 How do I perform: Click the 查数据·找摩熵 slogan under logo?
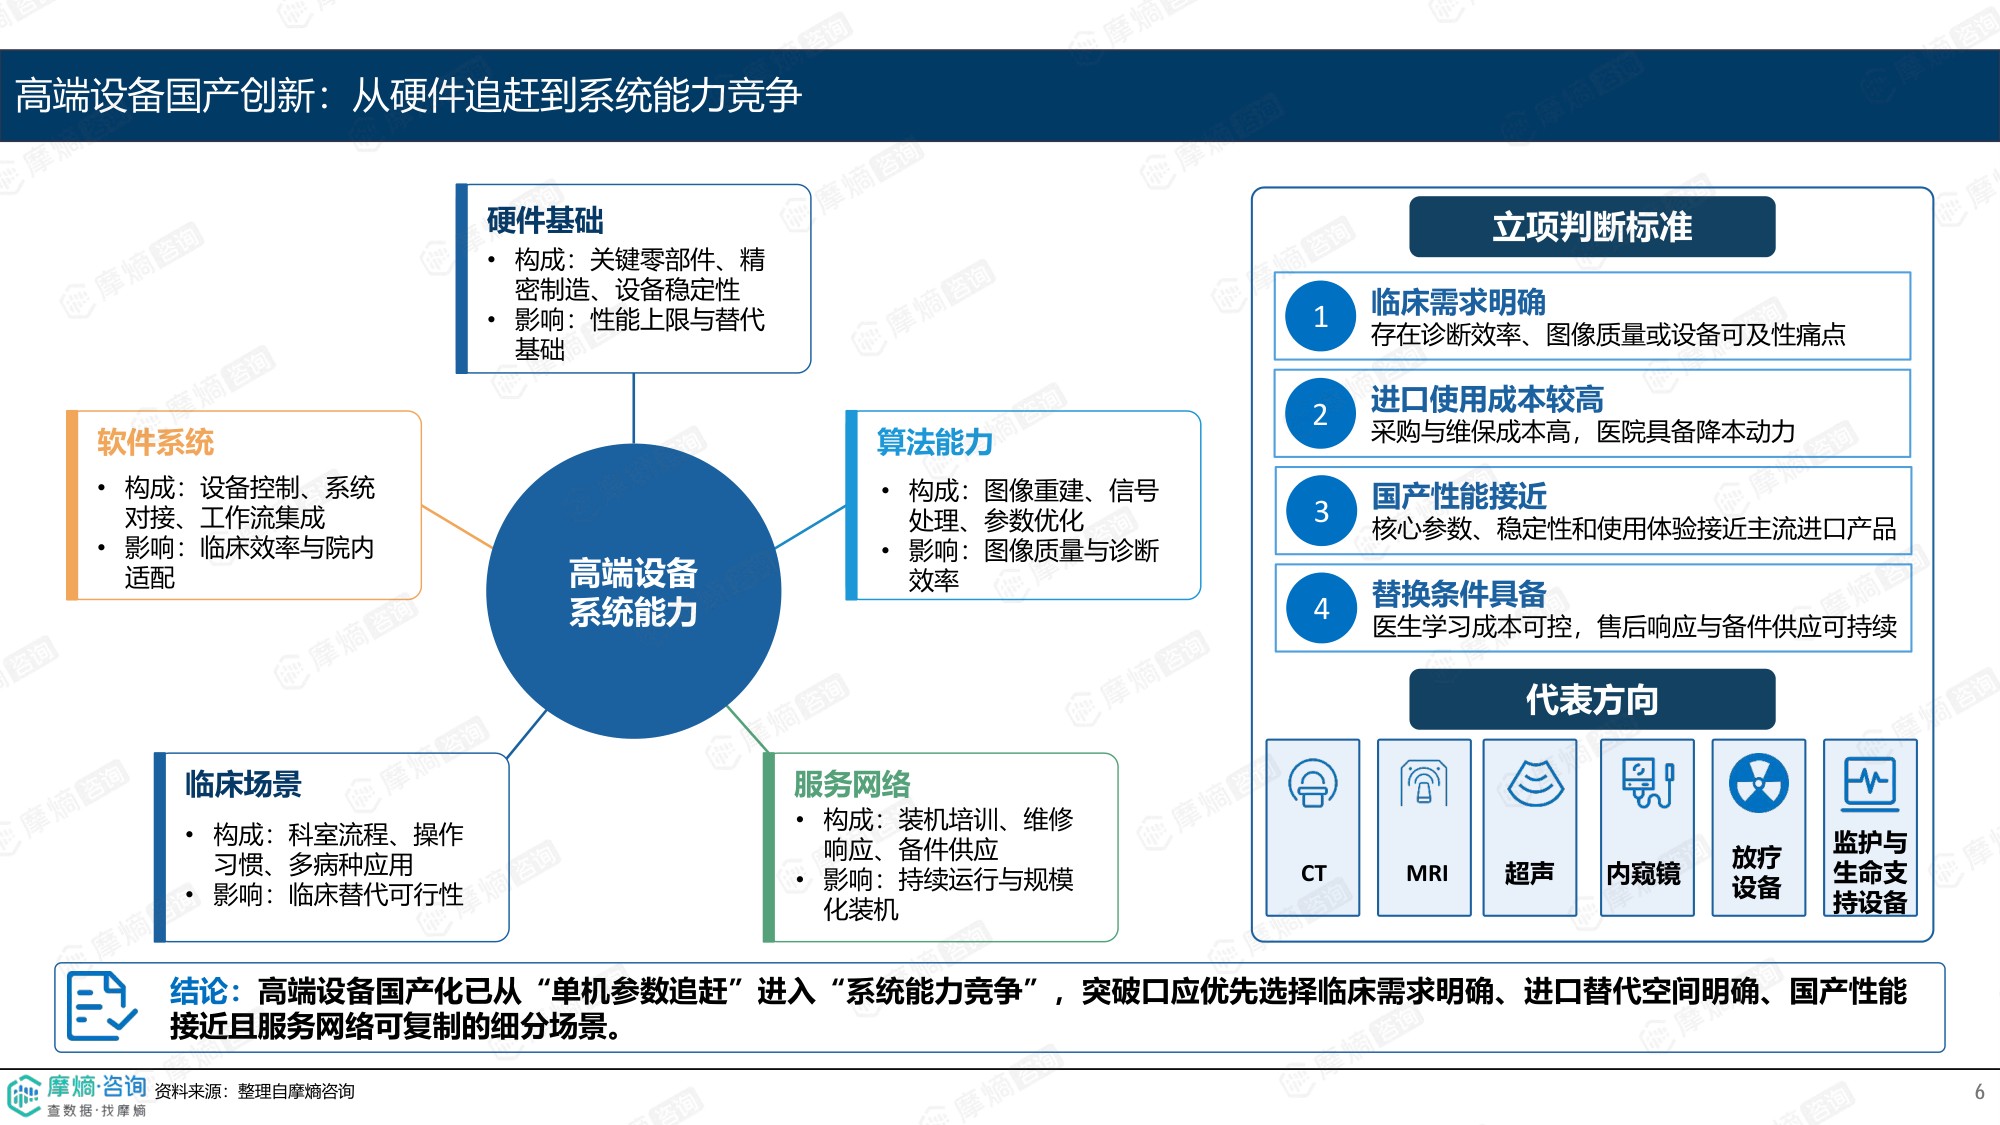97,1110
